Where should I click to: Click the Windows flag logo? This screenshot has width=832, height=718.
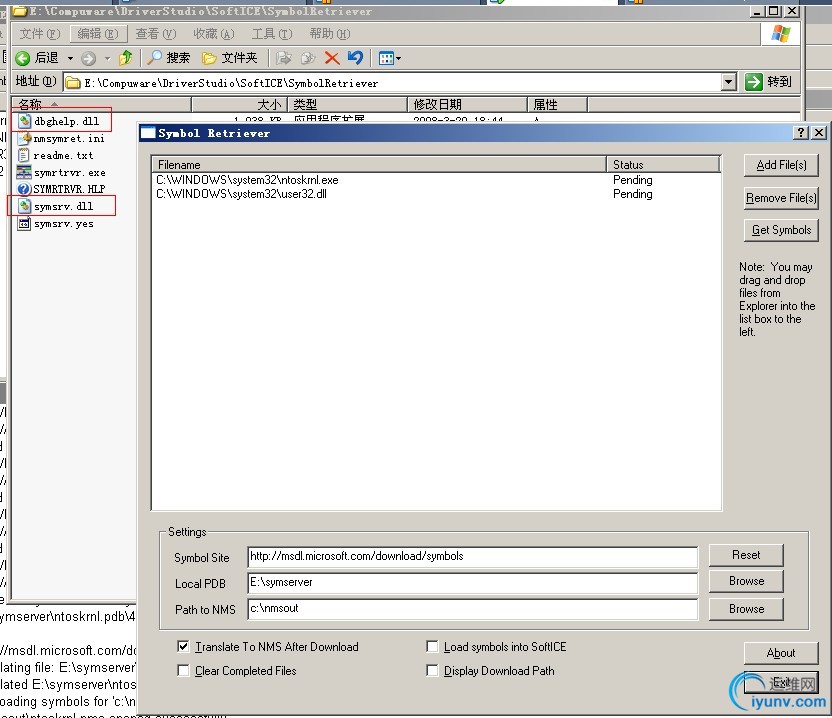click(781, 33)
